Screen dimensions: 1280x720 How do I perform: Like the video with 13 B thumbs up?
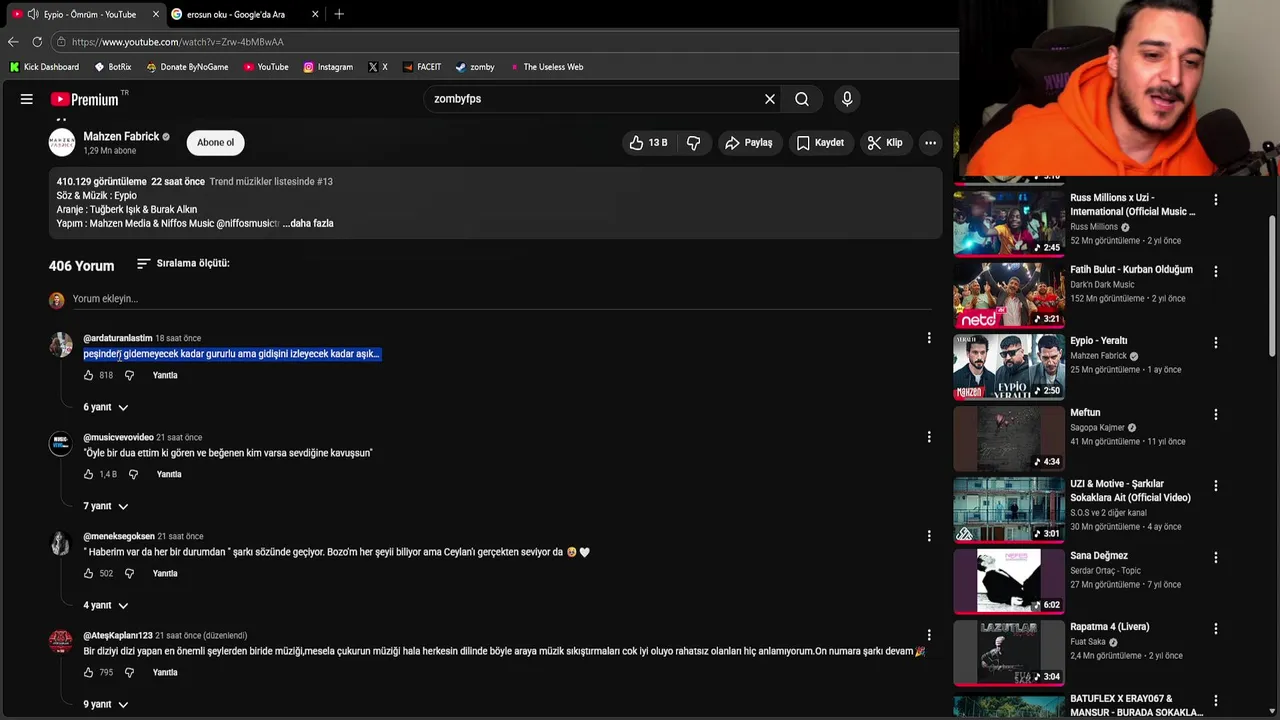pyautogui.click(x=648, y=143)
